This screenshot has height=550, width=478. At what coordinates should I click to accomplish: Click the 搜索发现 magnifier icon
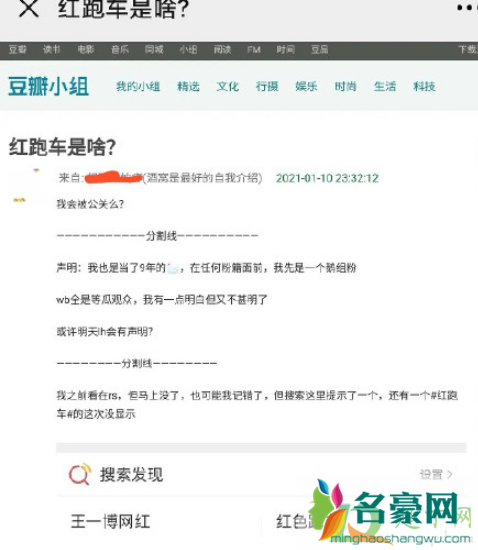point(80,474)
